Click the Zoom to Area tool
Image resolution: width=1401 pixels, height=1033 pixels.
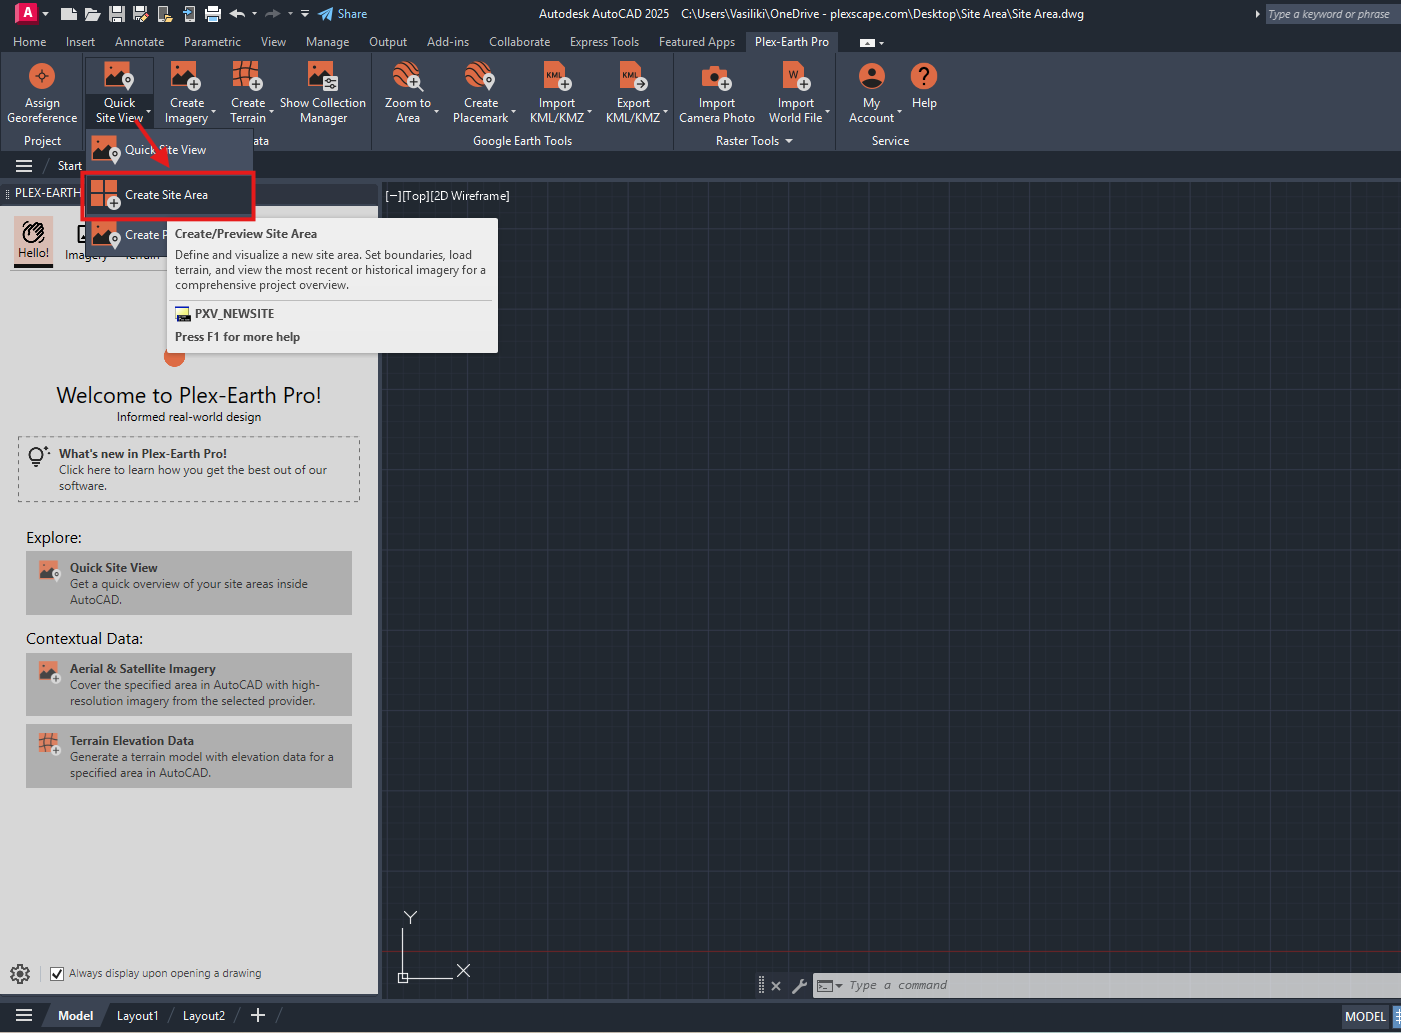[408, 93]
